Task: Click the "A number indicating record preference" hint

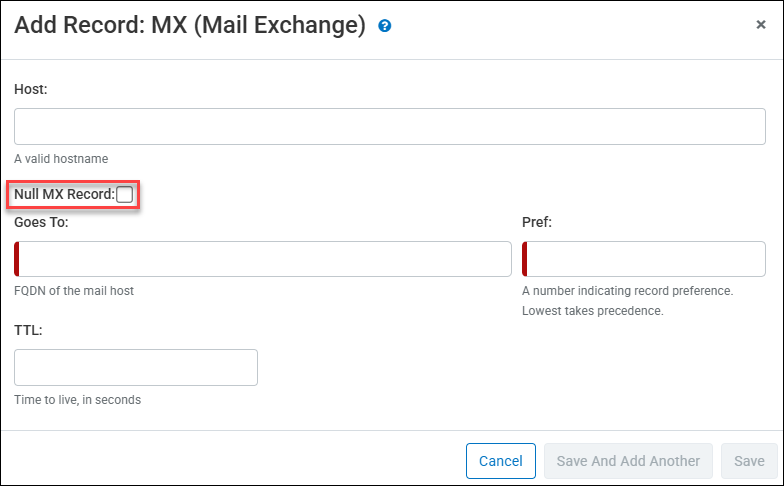Action: (x=627, y=291)
